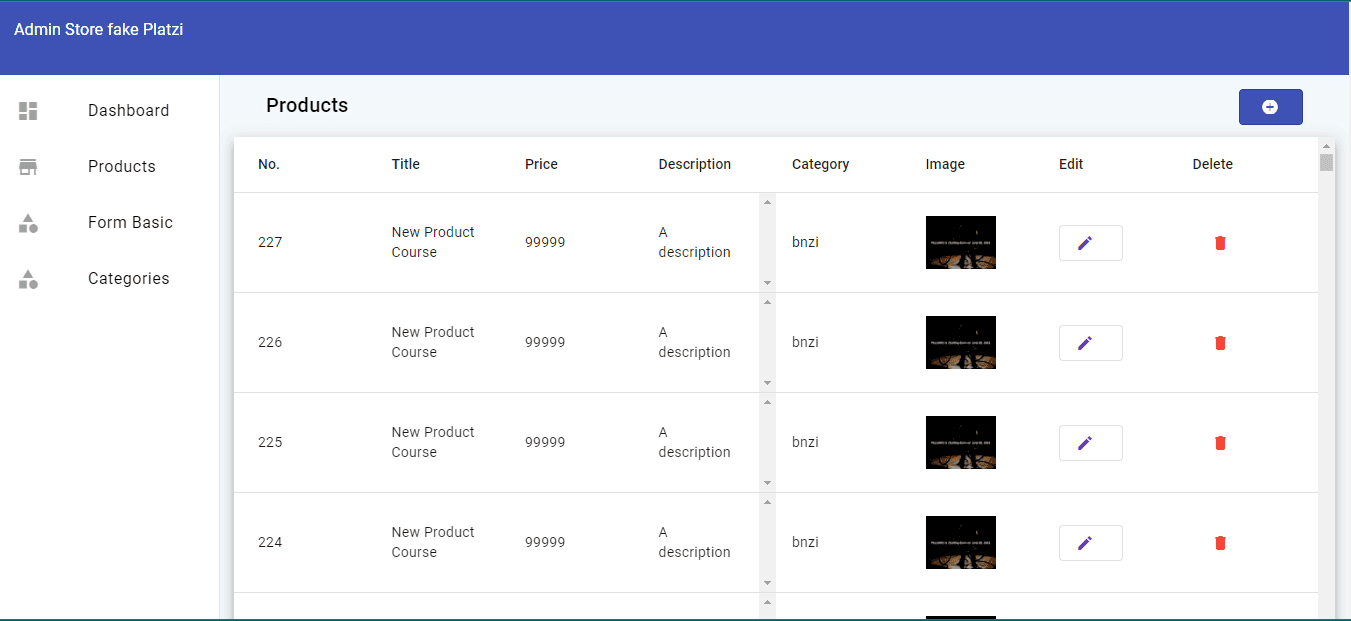Viewport: 1351px width, 621px height.
Task: Click the Description column header
Action: click(x=695, y=164)
